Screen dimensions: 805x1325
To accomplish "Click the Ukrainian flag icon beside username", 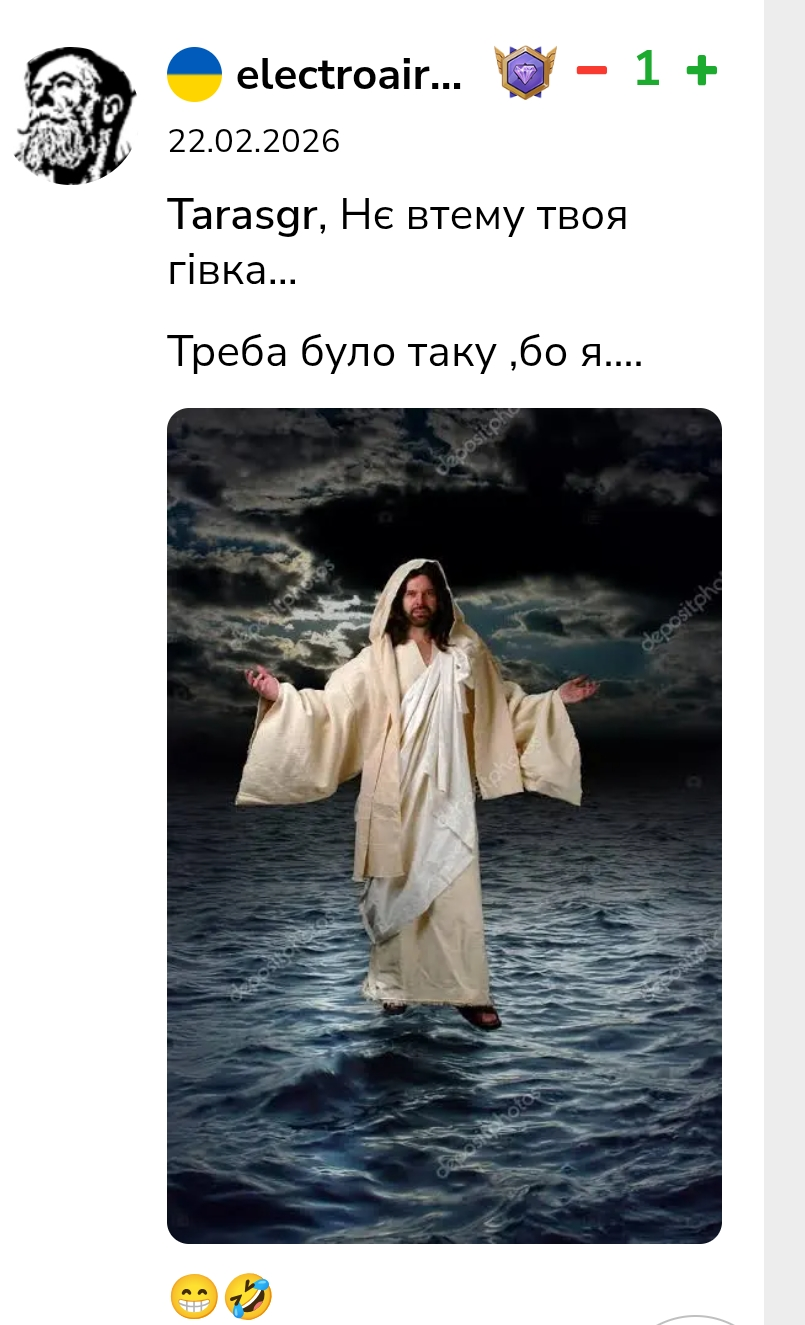I will click(x=194, y=74).
